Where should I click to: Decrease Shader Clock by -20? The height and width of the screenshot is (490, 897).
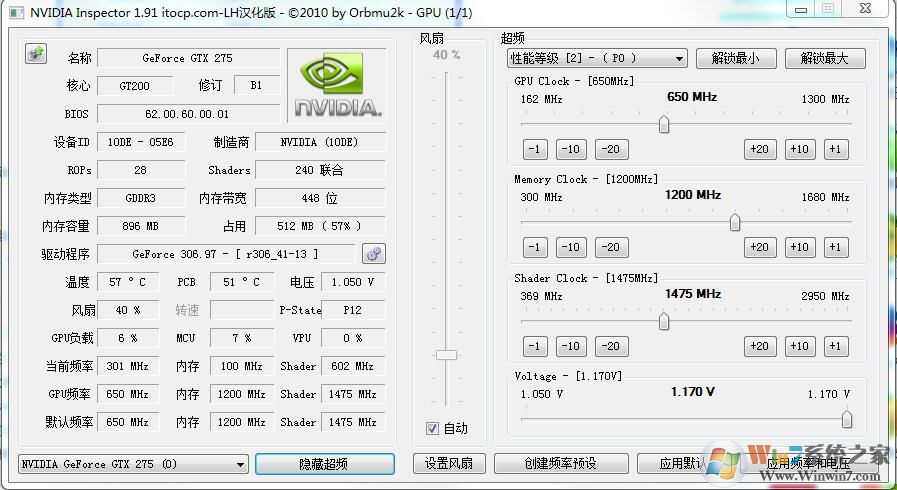tap(611, 346)
